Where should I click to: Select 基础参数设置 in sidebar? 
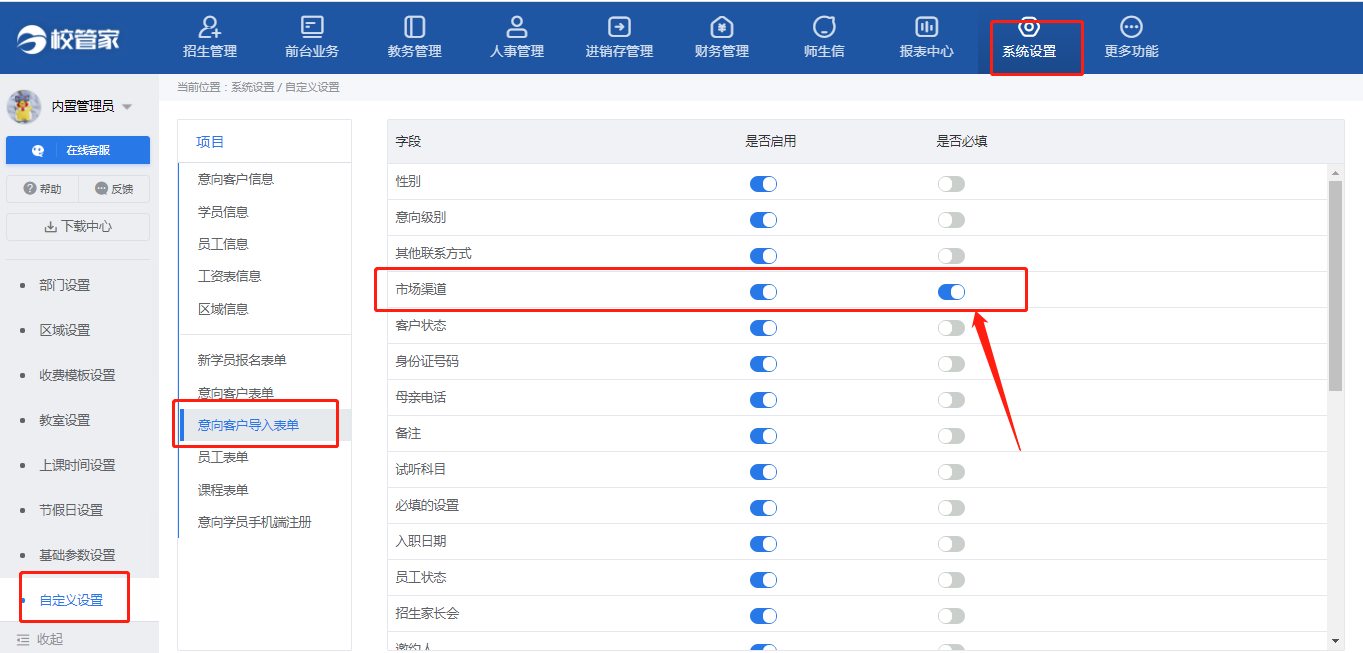click(x=77, y=555)
